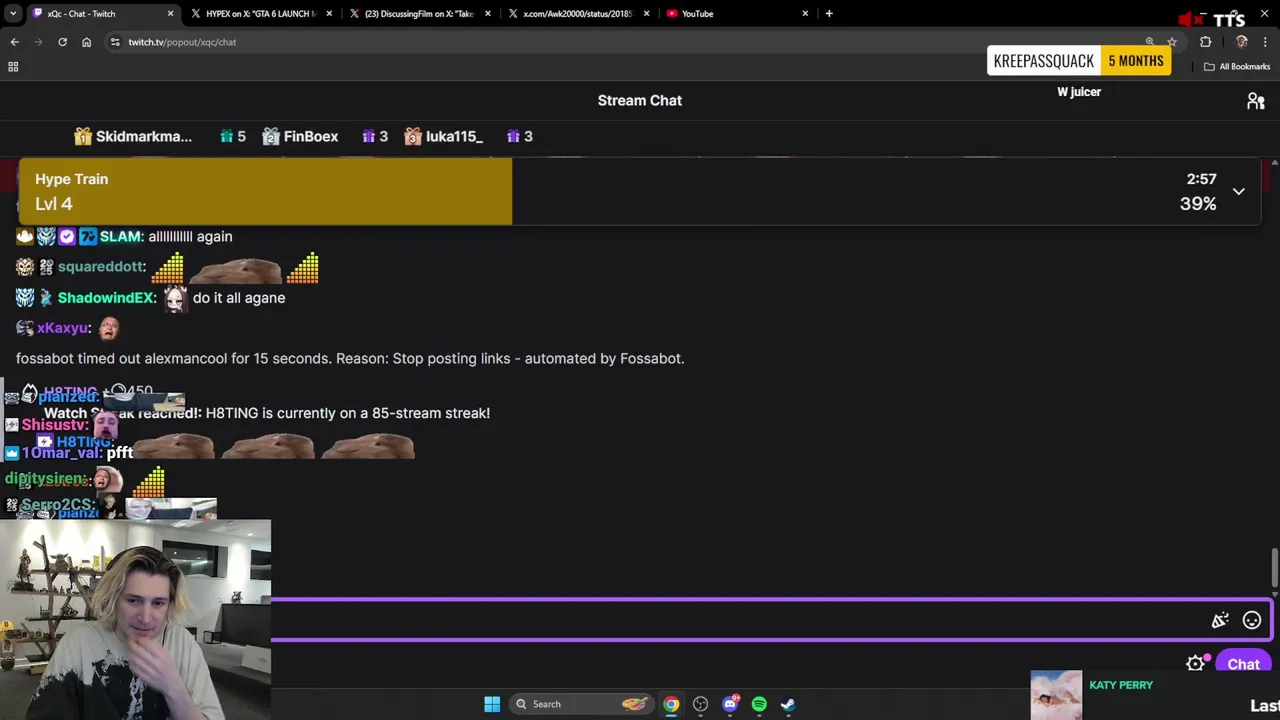Go back in browser history
The width and height of the screenshot is (1280, 720).
14,42
